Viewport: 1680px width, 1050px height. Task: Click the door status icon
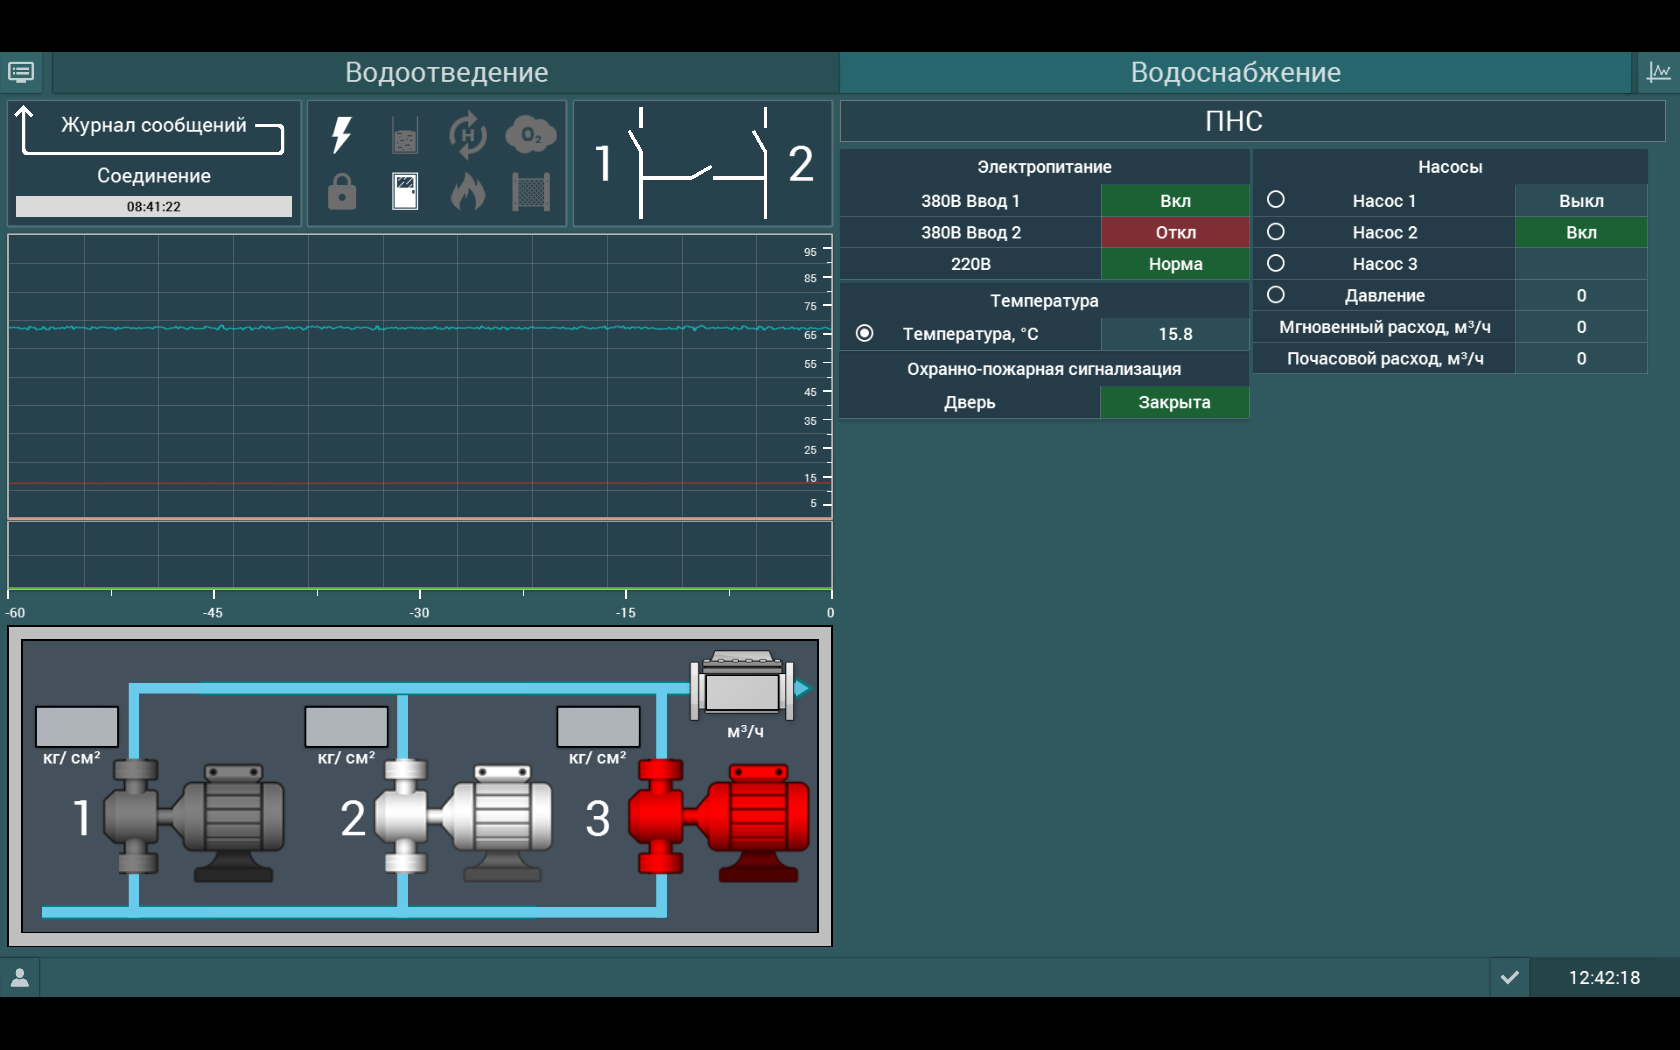(x=405, y=191)
